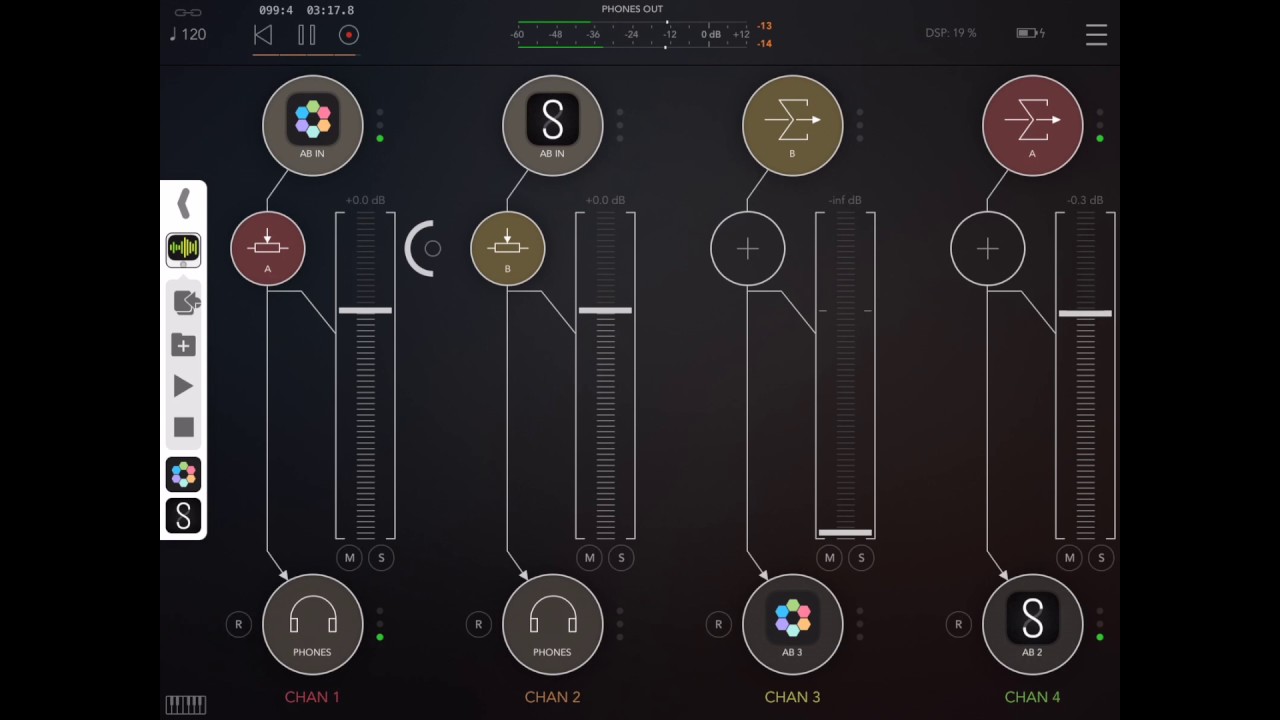Screen dimensions: 1280x720
Task: Arm record on Chan 4
Action: (958, 624)
